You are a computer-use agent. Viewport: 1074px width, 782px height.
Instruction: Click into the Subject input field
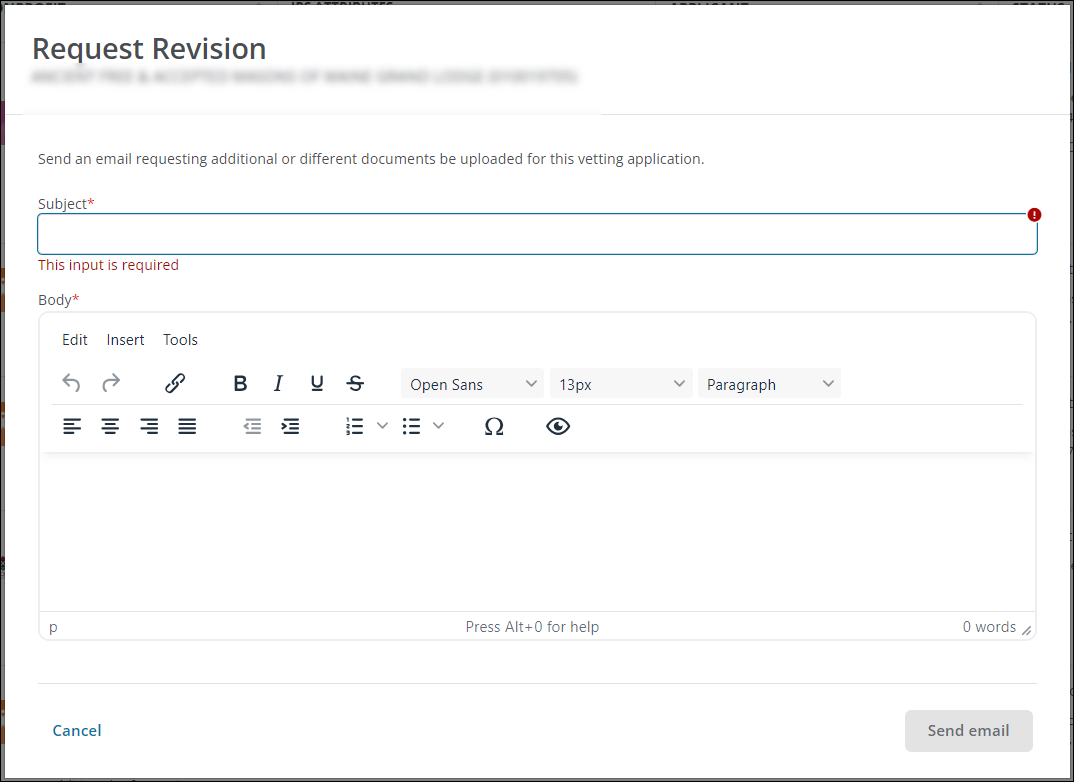(537, 235)
